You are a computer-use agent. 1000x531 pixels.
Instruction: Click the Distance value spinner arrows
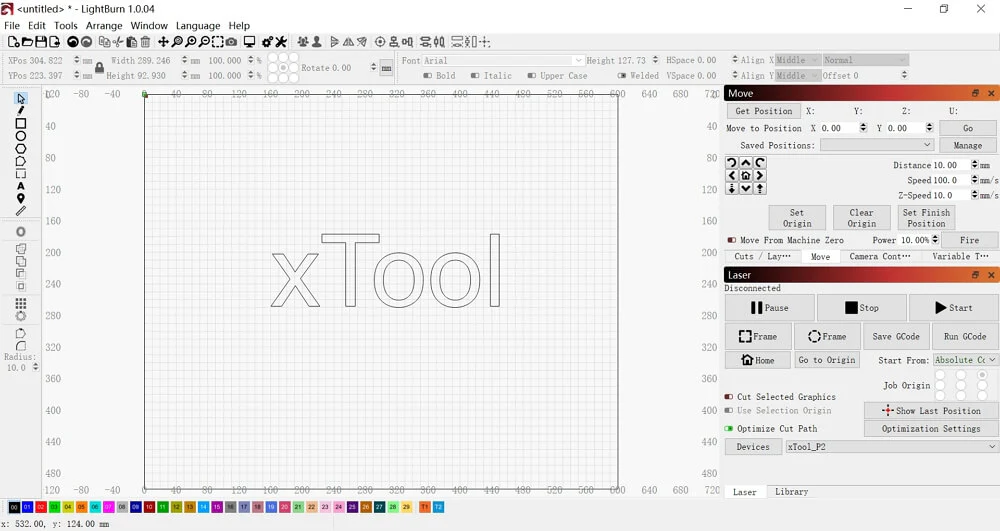[x=974, y=164]
